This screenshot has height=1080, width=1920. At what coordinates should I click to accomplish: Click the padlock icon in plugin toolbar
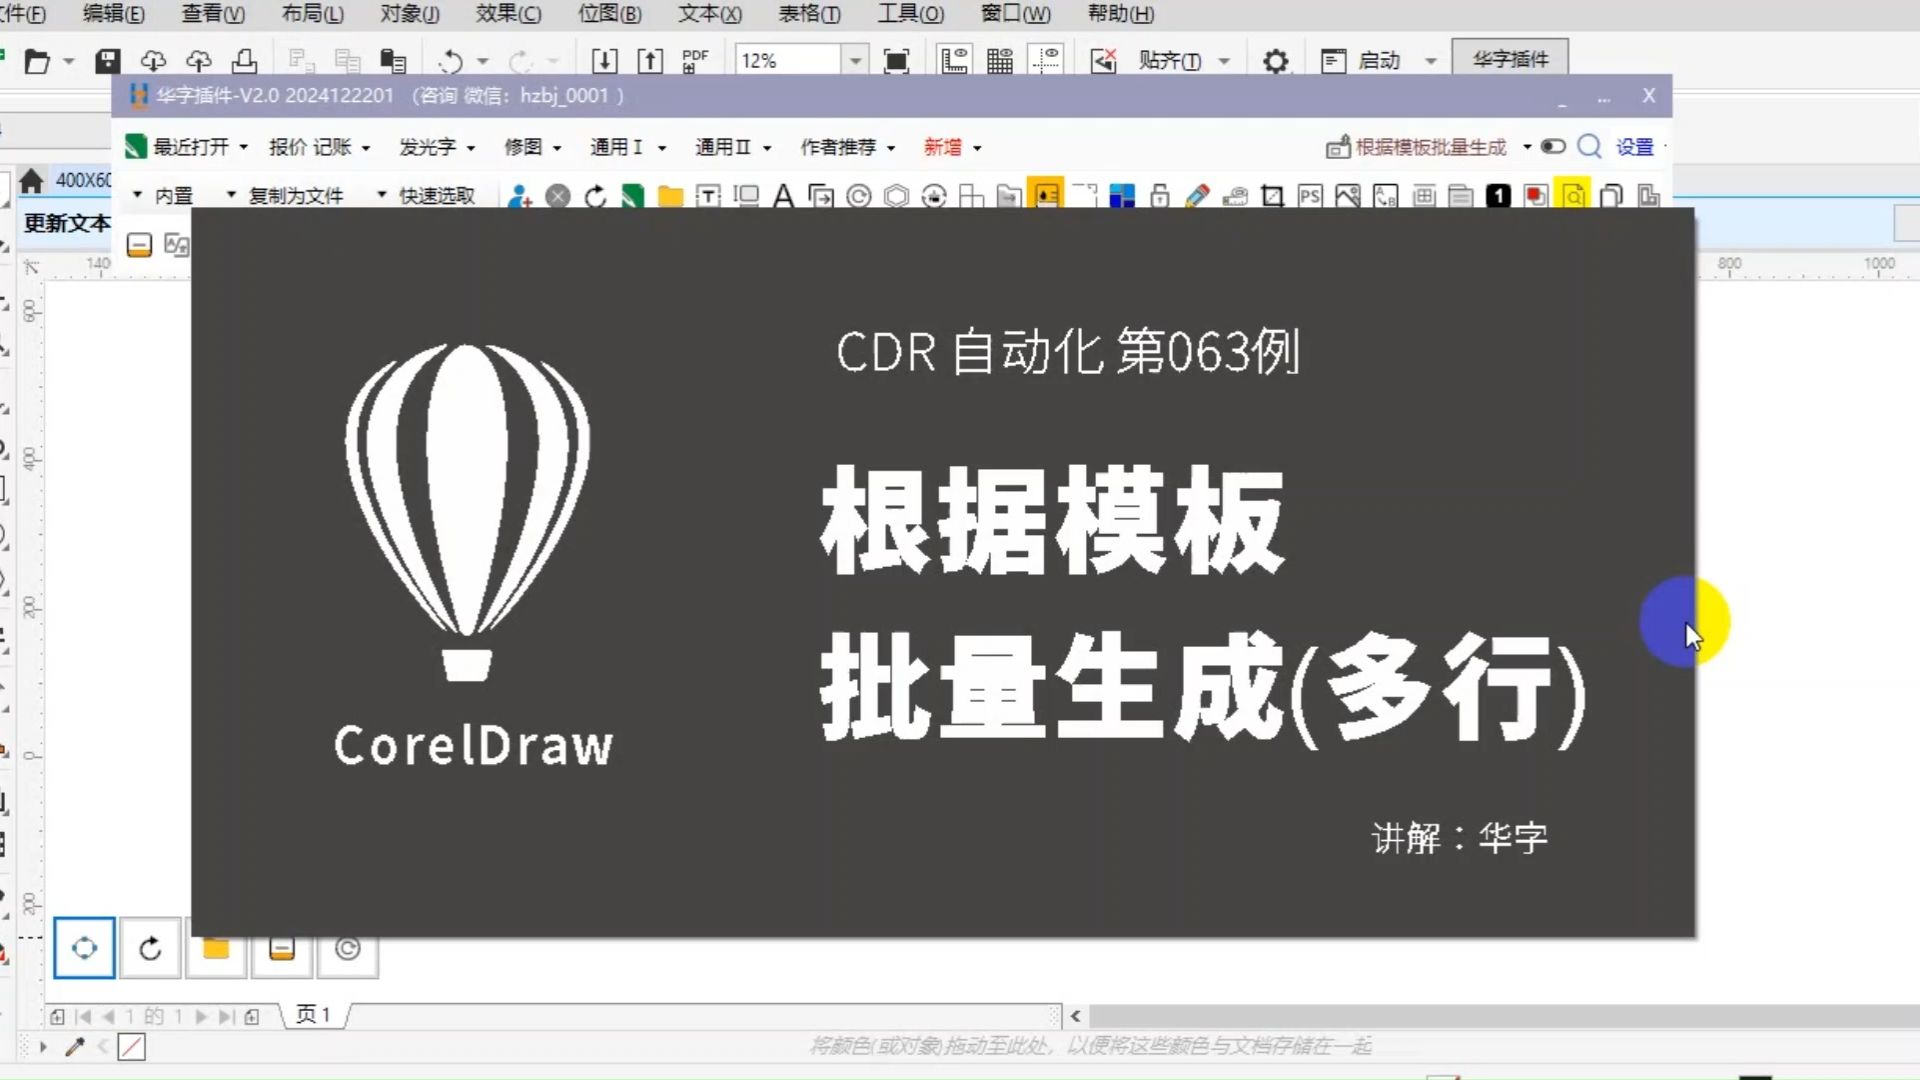pos(1160,196)
